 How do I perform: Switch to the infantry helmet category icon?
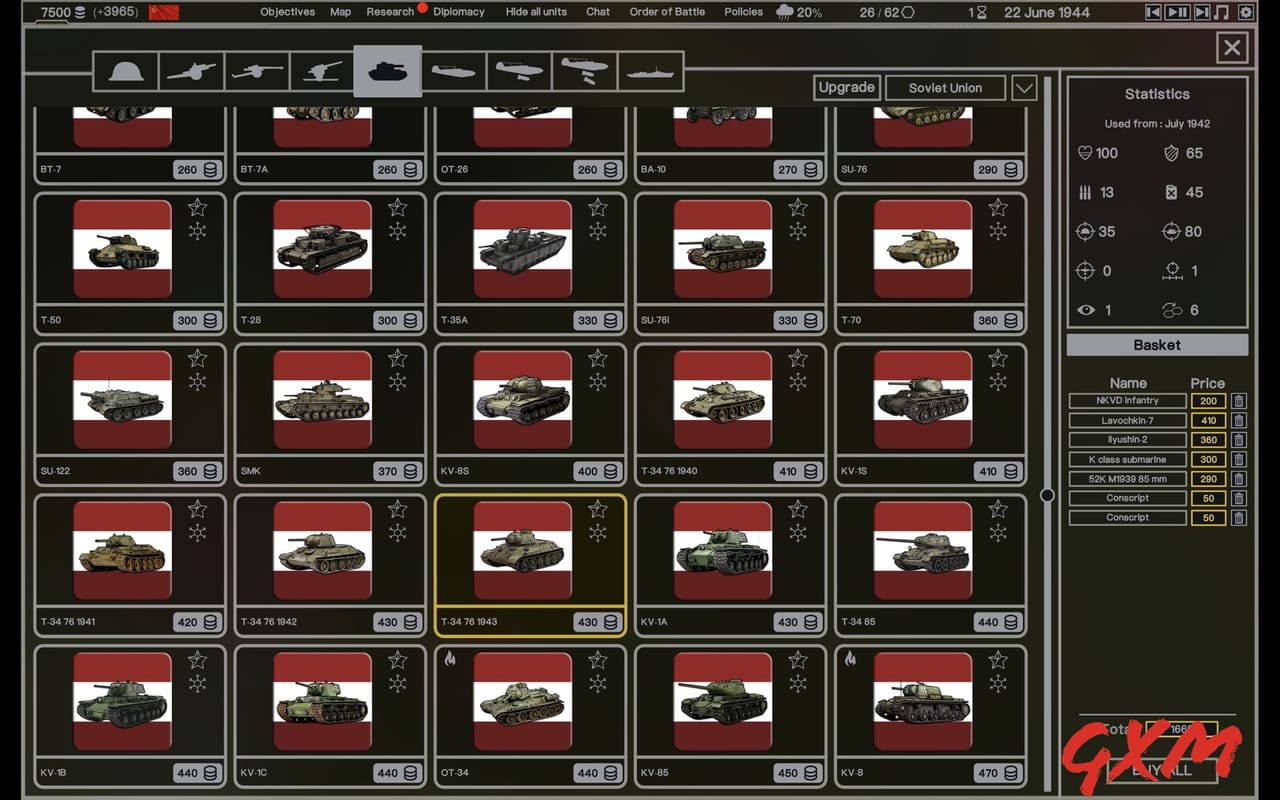[x=124, y=71]
